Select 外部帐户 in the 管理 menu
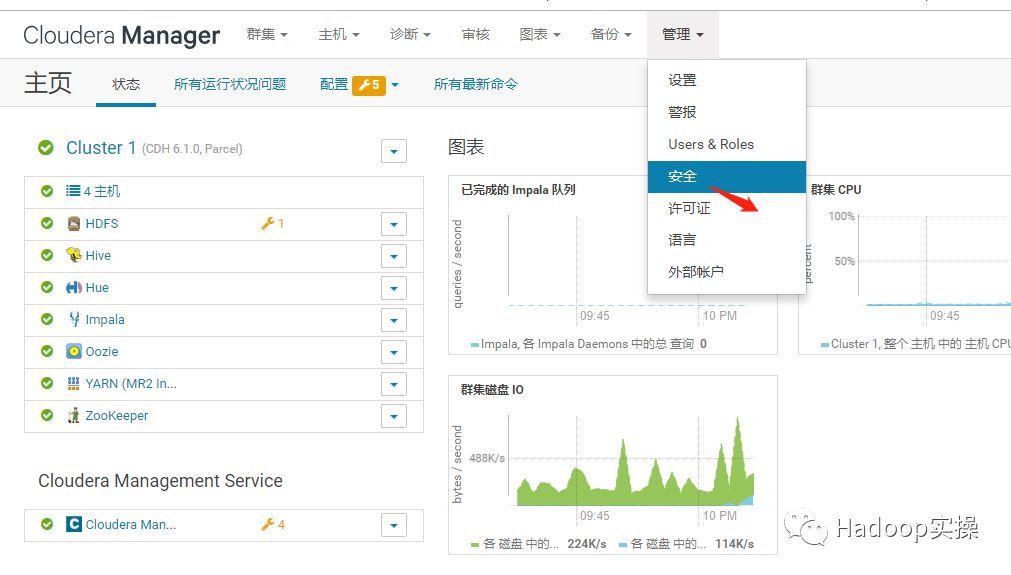 [x=727, y=272]
